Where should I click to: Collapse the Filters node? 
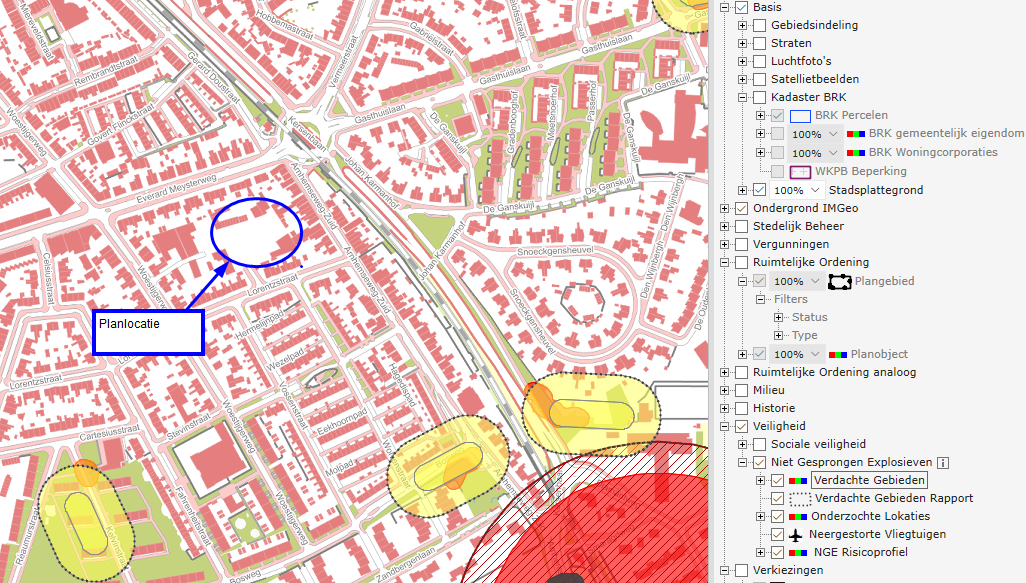click(x=760, y=300)
